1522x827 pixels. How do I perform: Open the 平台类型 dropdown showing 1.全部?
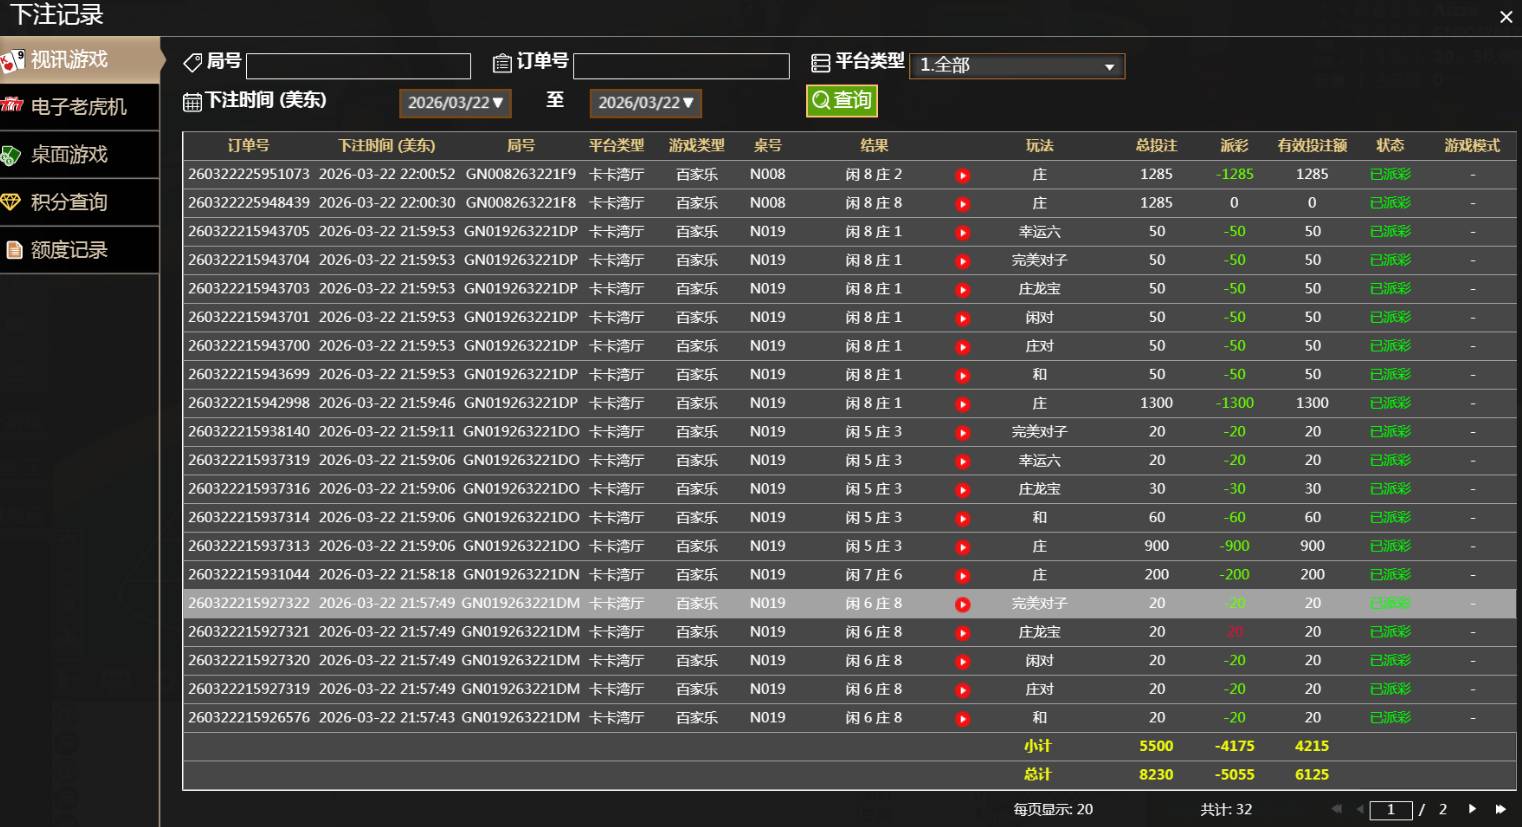1017,64
